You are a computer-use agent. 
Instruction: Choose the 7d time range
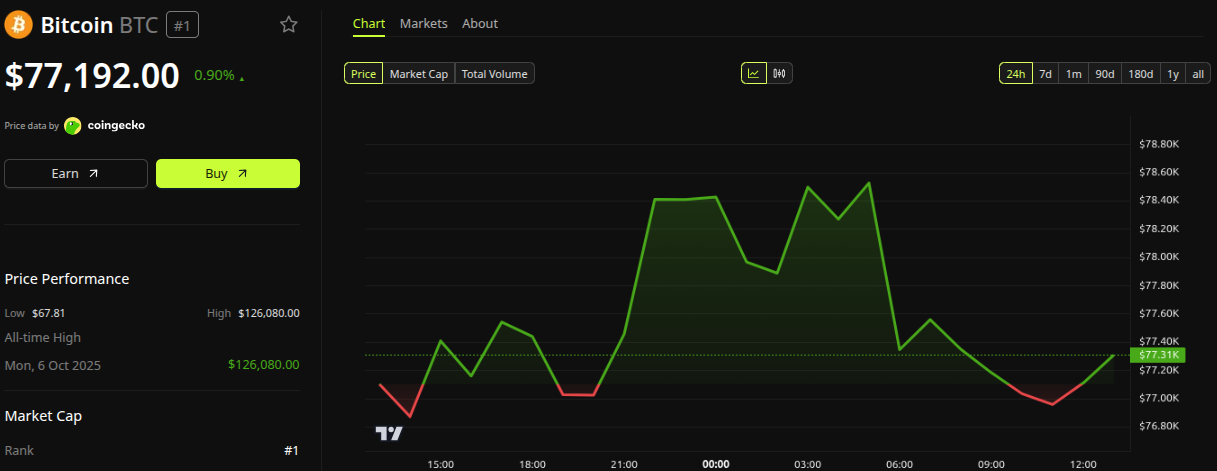tap(1045, 73)
